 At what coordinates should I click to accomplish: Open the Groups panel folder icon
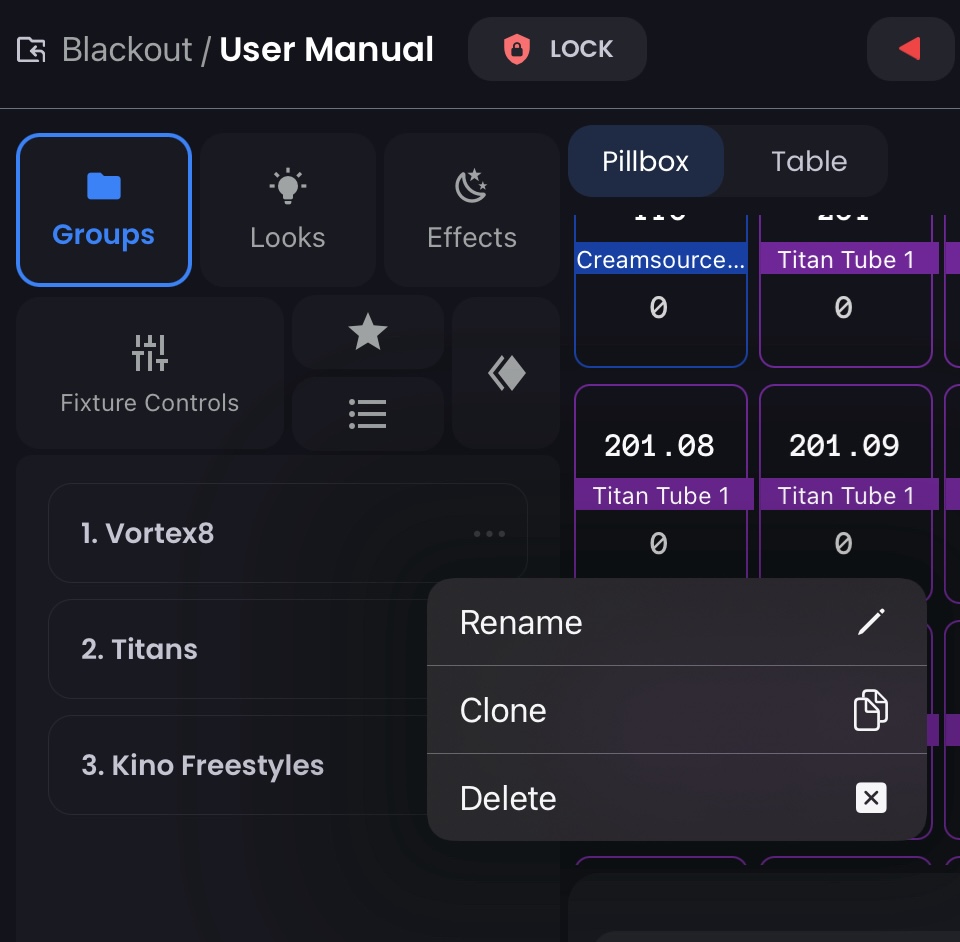(103, 185)
